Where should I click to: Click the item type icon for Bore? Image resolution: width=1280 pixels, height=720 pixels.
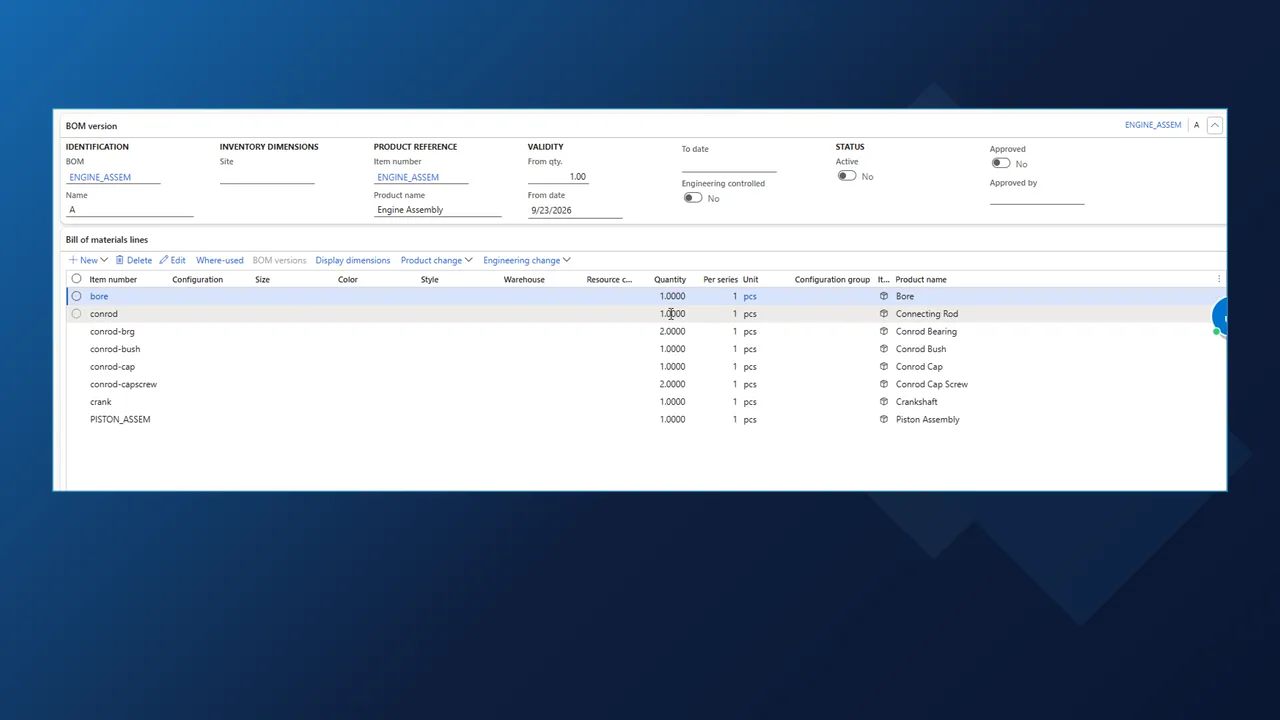[x=884, y=296]
